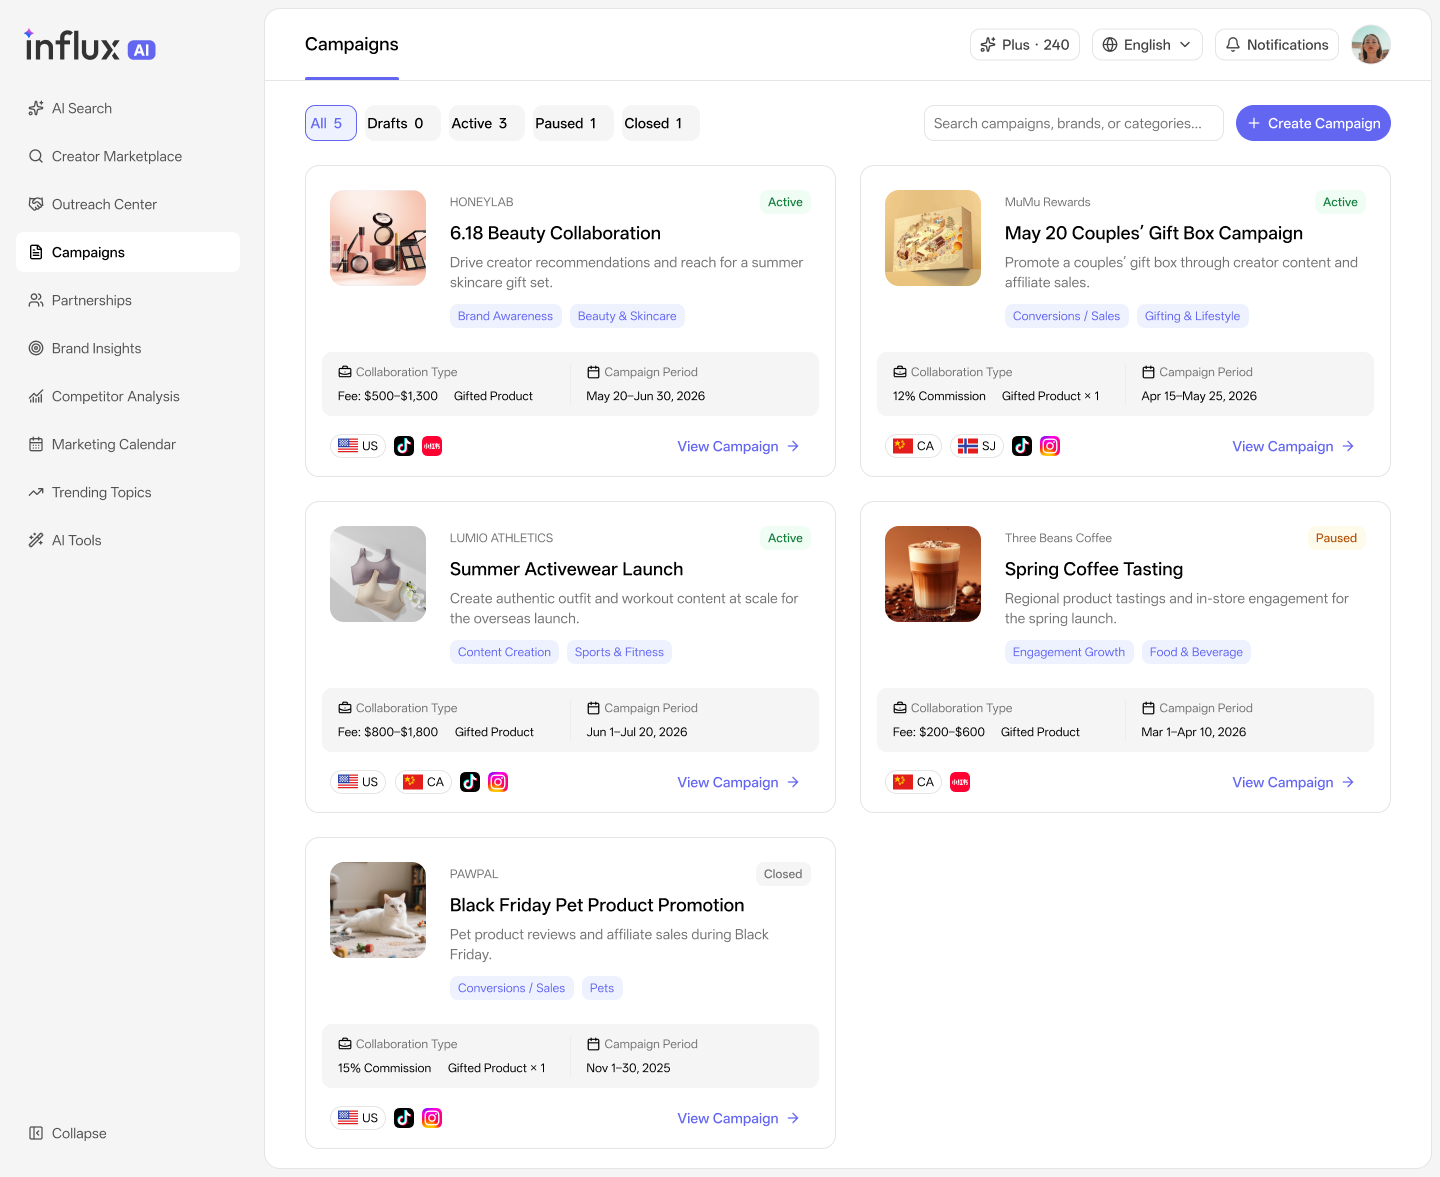Go to Creator Marketplace
Viewport: 1440px width, 1177px height.
click(x=128, y=156)
